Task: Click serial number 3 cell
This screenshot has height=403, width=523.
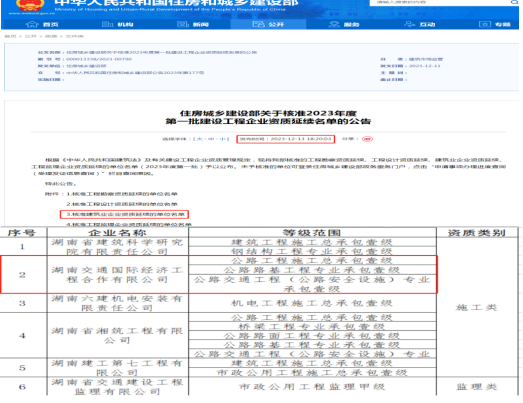Action: pos(22,303)
